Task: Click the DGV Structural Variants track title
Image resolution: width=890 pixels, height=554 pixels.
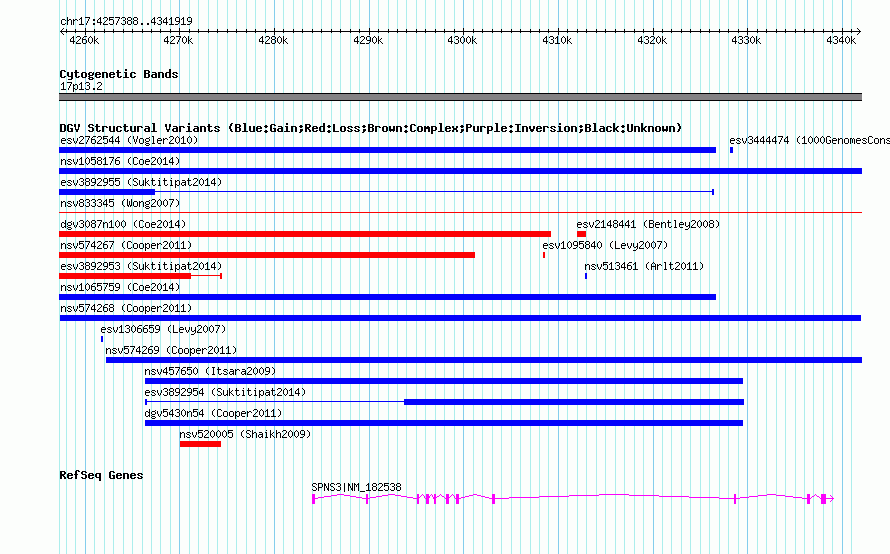Action: pyautogui.click(x=371, y=128)
